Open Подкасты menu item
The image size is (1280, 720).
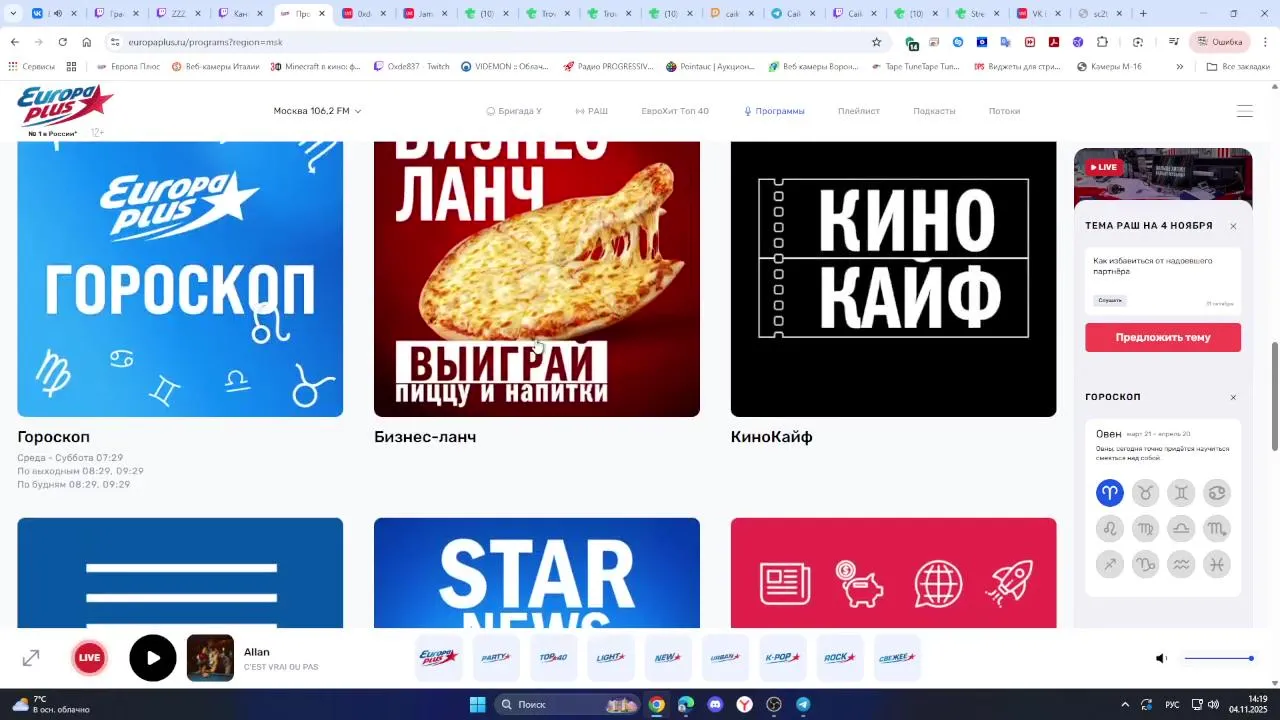(x=934, y=111)
